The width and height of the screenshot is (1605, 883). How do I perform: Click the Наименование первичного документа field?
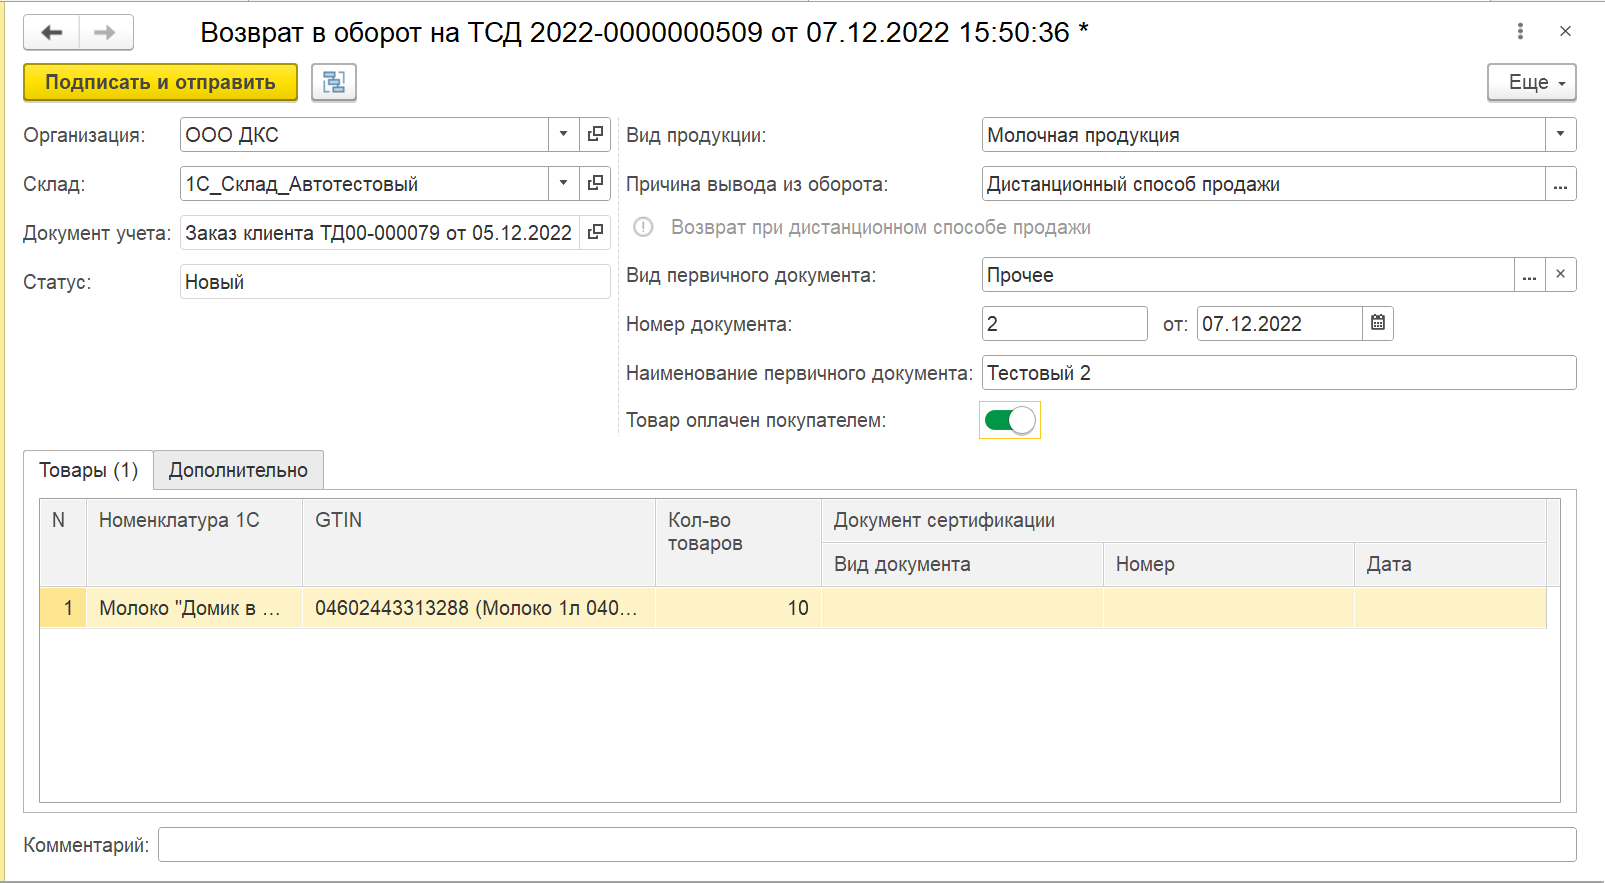[1279, 372]
